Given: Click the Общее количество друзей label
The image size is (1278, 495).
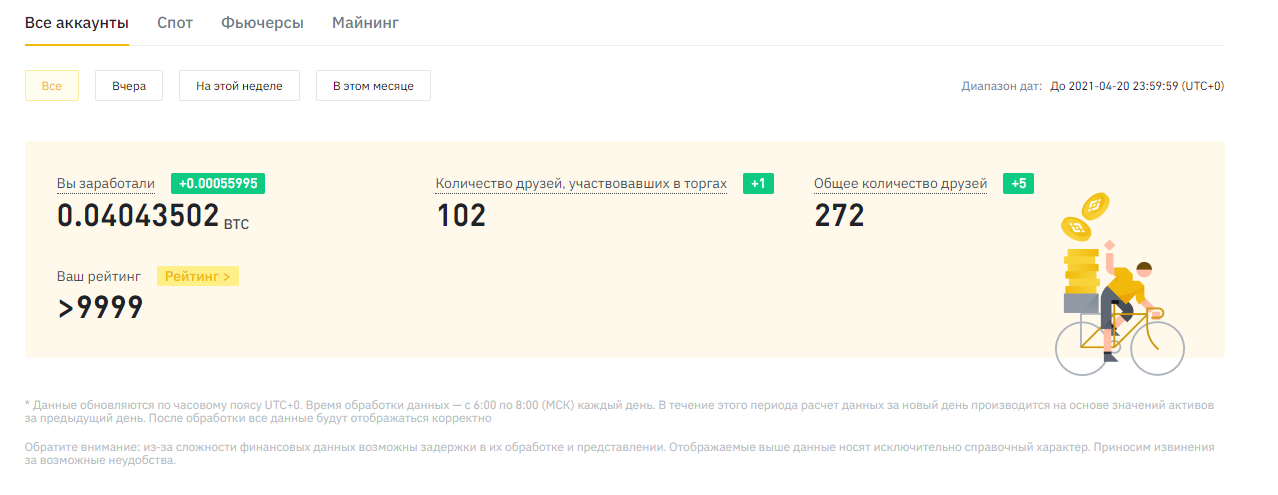Looking at the screenshot, I should [900, 184].
